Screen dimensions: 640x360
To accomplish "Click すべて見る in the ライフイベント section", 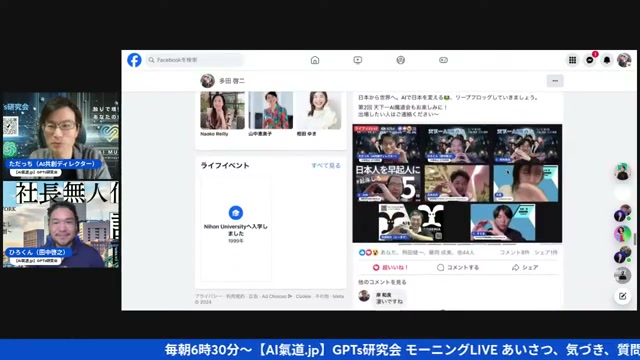I will pos(326,166).
